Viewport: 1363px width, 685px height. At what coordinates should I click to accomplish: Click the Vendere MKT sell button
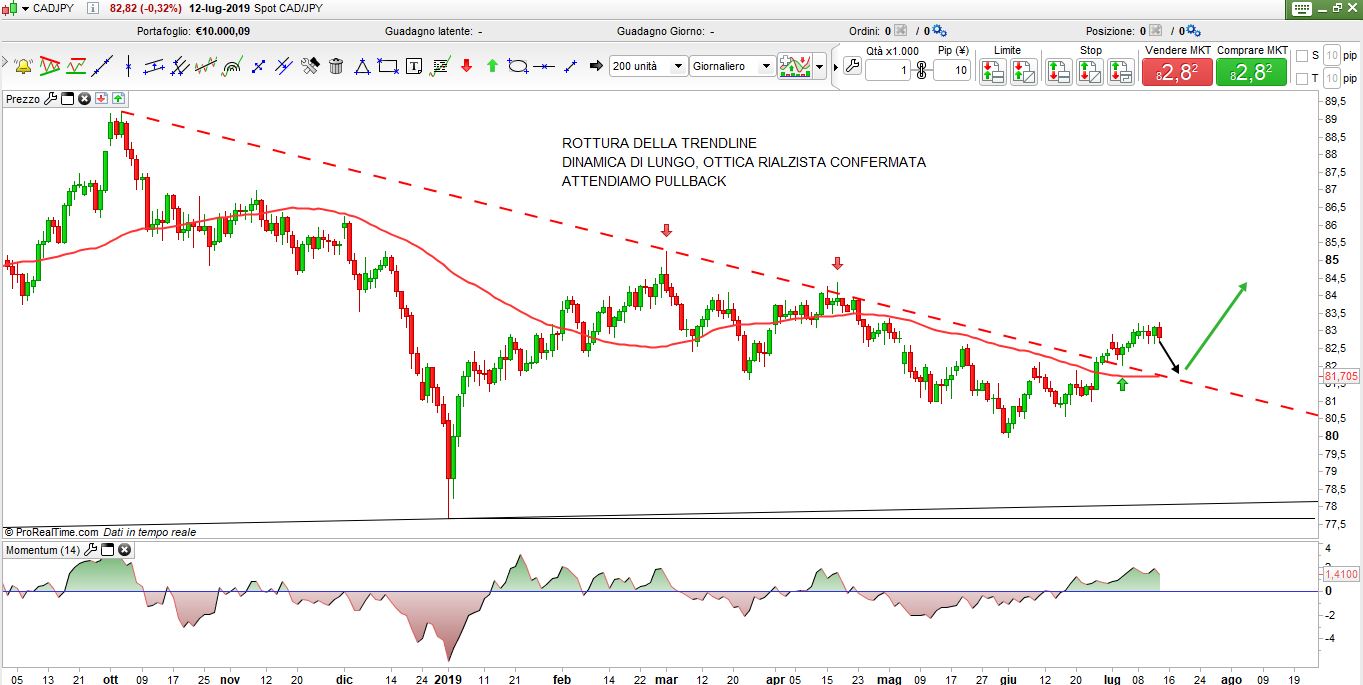pyautogui.click(x=1176, y=71)
